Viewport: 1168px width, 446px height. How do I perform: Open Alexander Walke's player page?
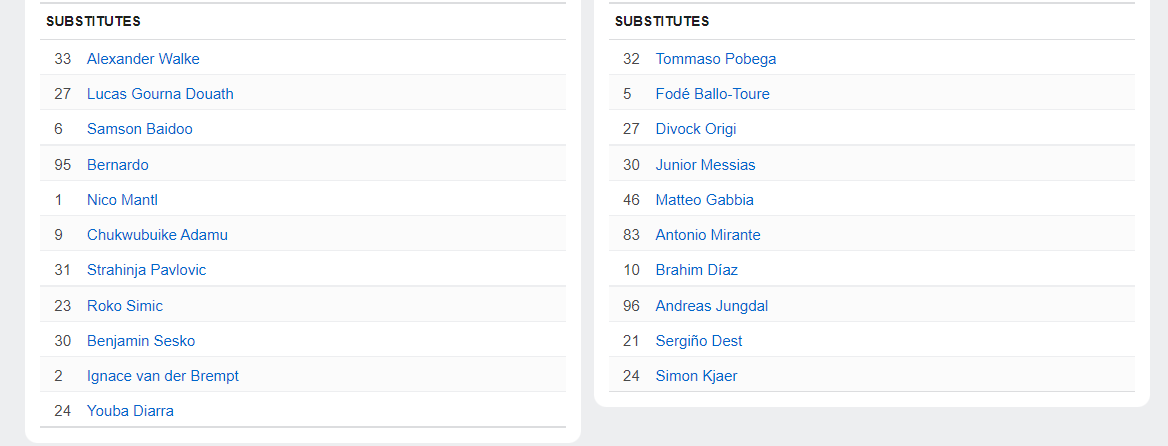pyautogui.click(x=143, y=59)
